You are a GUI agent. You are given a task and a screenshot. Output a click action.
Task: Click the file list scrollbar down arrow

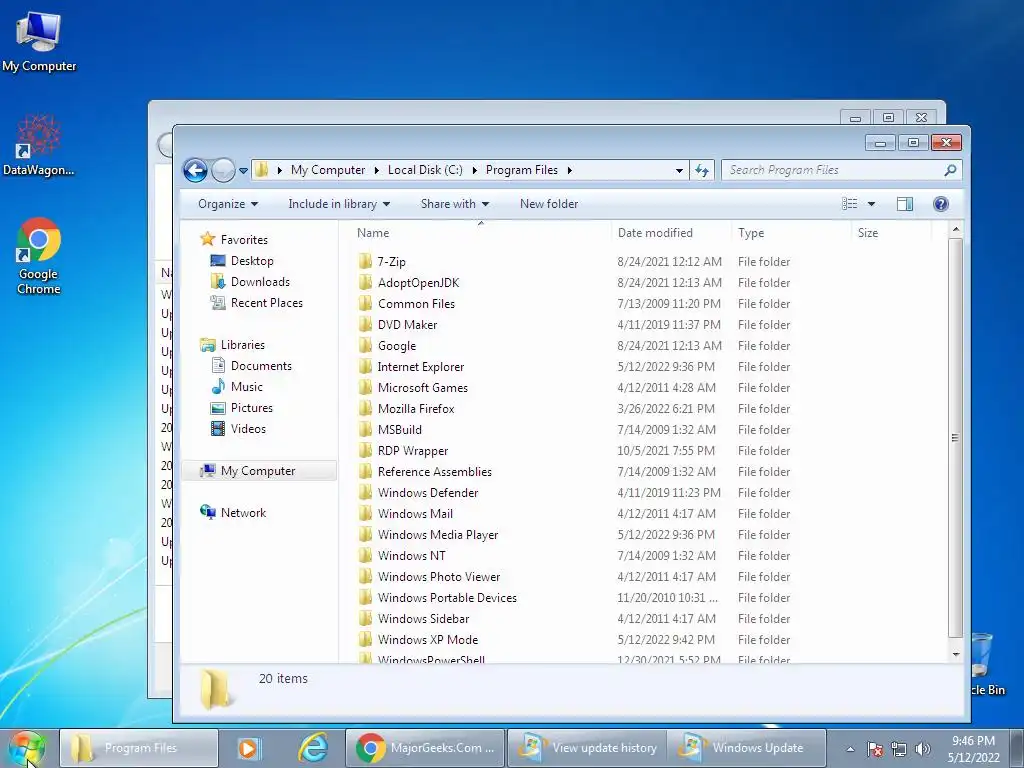click(x=955, y=654)
